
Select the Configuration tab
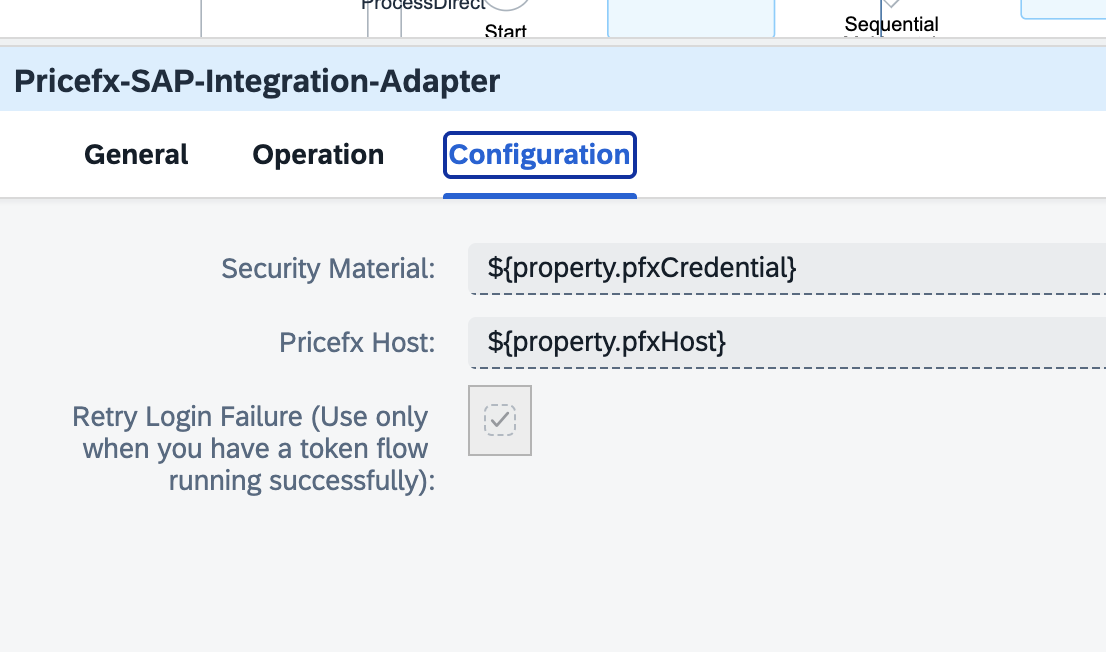(x=540, y=155)
